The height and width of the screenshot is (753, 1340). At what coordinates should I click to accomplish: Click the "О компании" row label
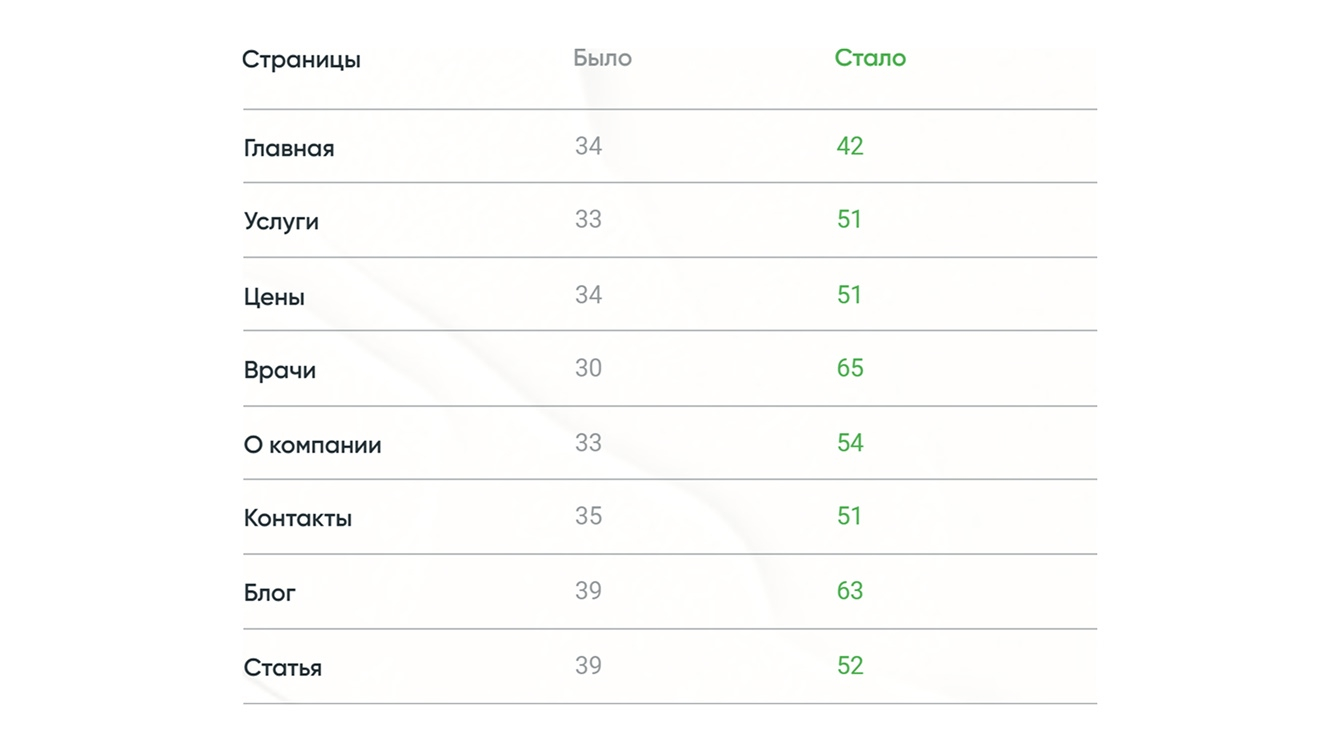(x=312, y=445)
